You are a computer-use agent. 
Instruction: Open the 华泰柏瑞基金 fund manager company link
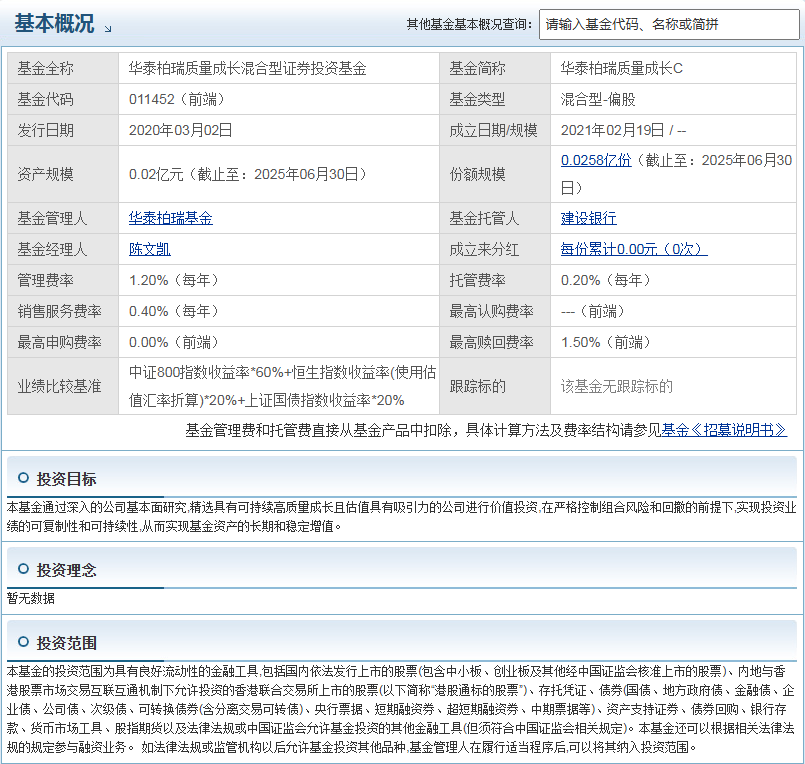[x=170, y=218]
